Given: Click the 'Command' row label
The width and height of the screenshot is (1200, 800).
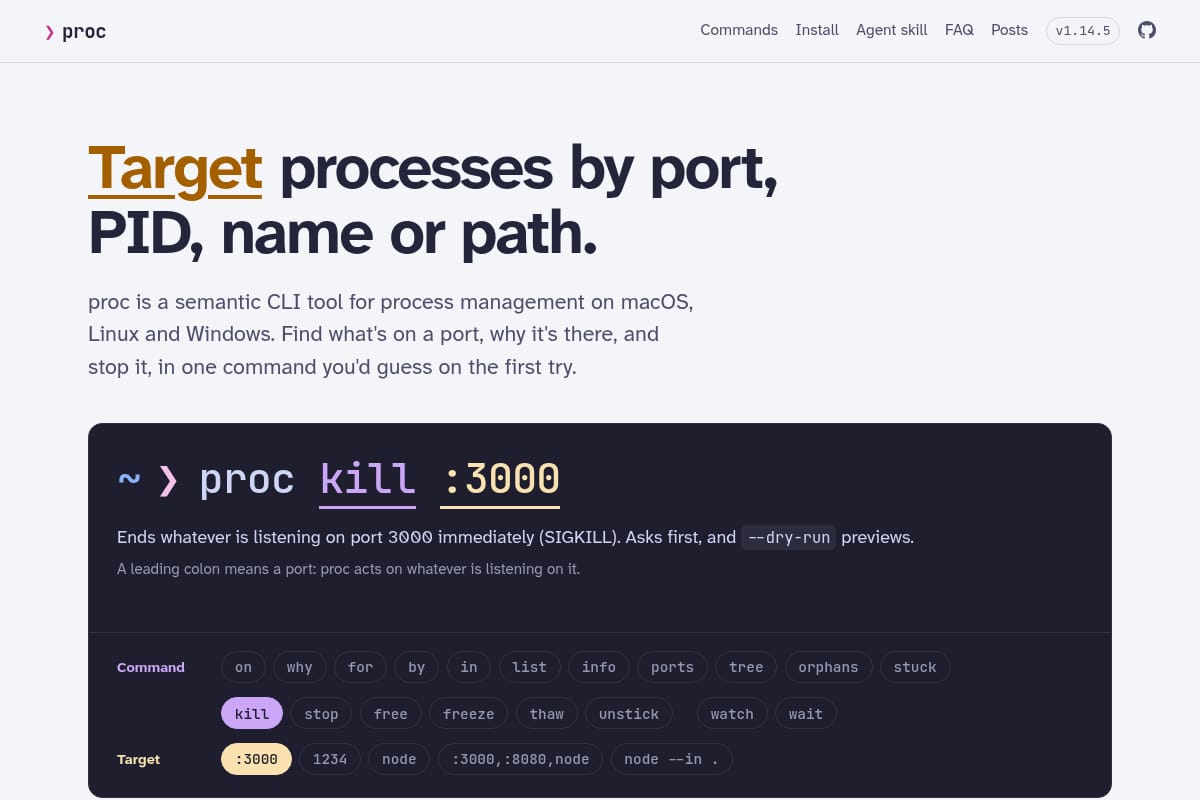Looking at the screenshot, I should click(x=151, y=667).
